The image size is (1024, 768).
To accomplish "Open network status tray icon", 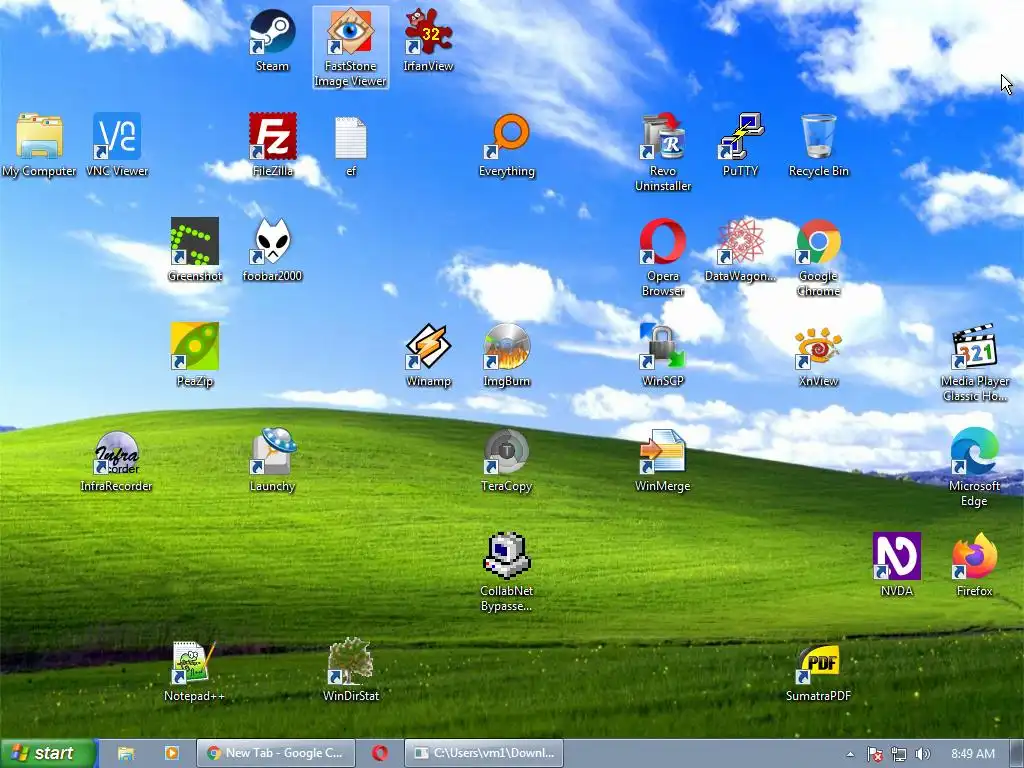I will point(899,754).
